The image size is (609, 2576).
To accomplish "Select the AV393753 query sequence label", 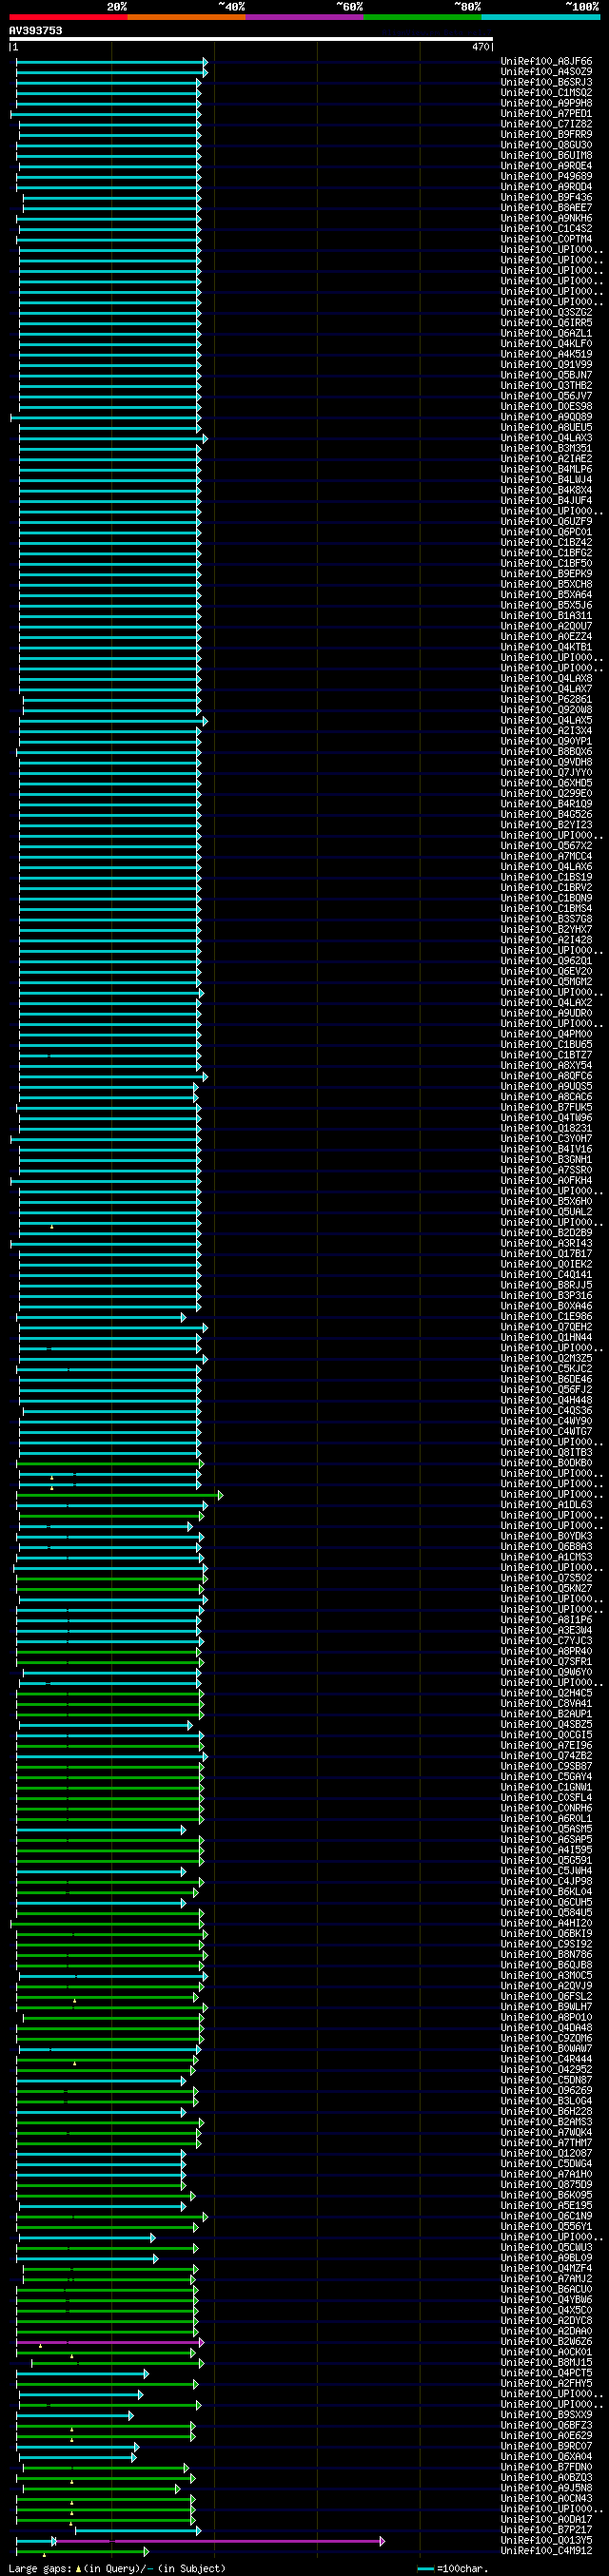I will (x=35, y=31).
